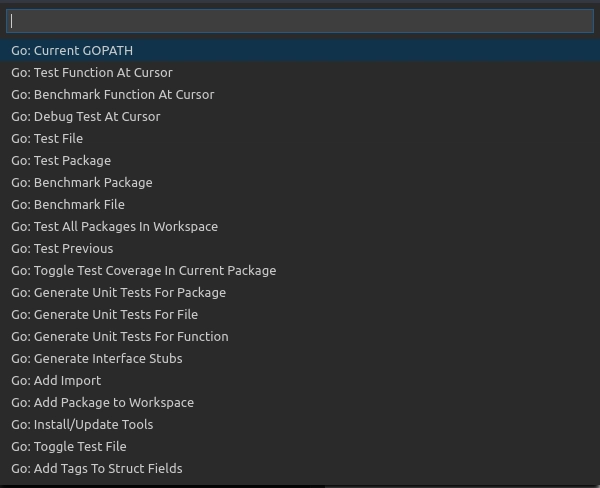Choose Go: Benchmark Function At Cursor
The height and width of the screenshot is (488, 600).
(300, 95)
